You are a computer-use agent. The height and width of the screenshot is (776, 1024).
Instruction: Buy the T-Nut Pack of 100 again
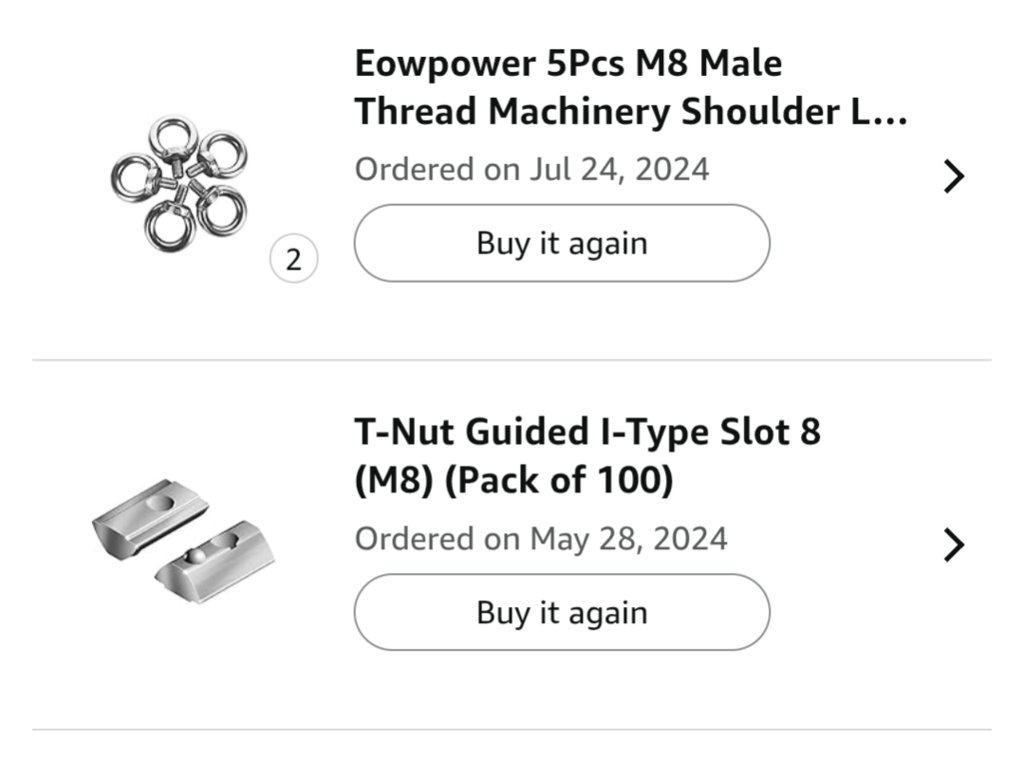pos(562,613)
